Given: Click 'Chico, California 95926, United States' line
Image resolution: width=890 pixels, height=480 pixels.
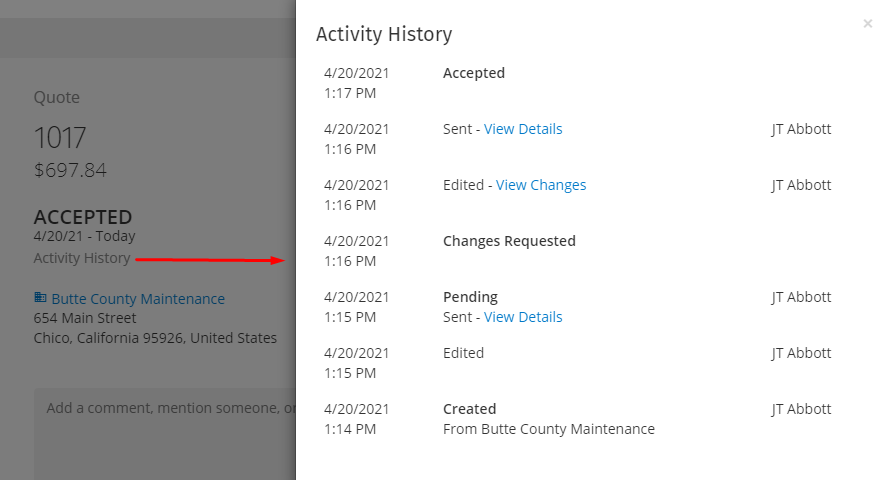Looking at the screenshot, I should (x=155, y=338).
